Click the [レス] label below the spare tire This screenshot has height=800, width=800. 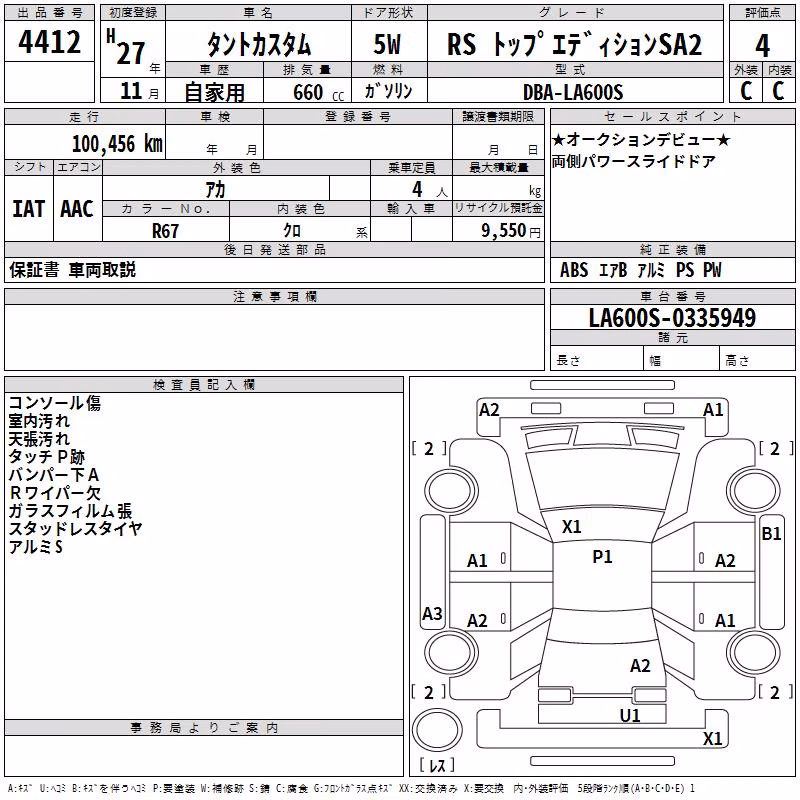[437, 765]
